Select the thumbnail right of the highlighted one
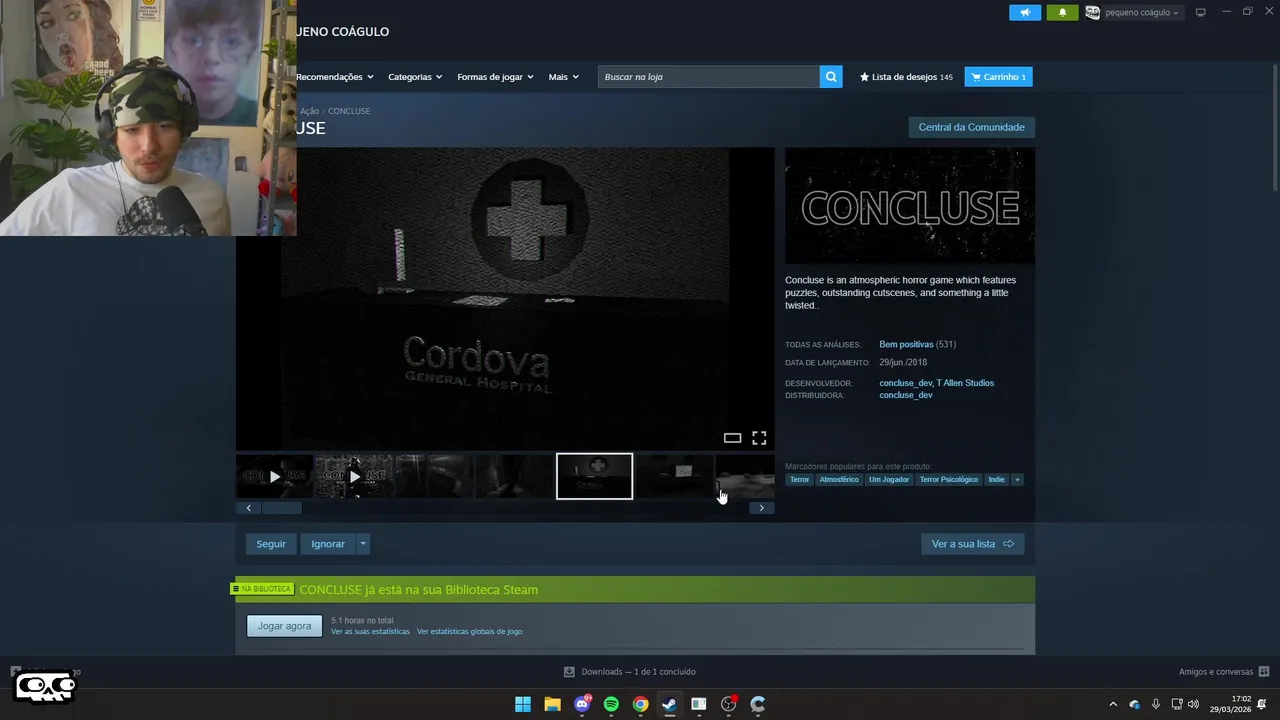The image size is (1280, 720). click(674, 476)
